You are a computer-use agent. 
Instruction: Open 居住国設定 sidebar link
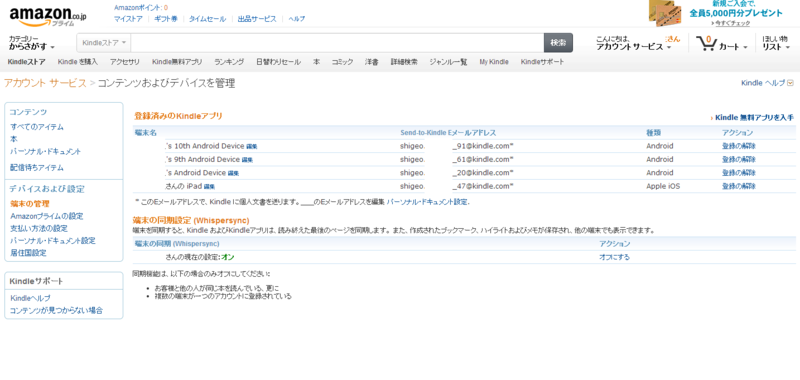[28, 252]
